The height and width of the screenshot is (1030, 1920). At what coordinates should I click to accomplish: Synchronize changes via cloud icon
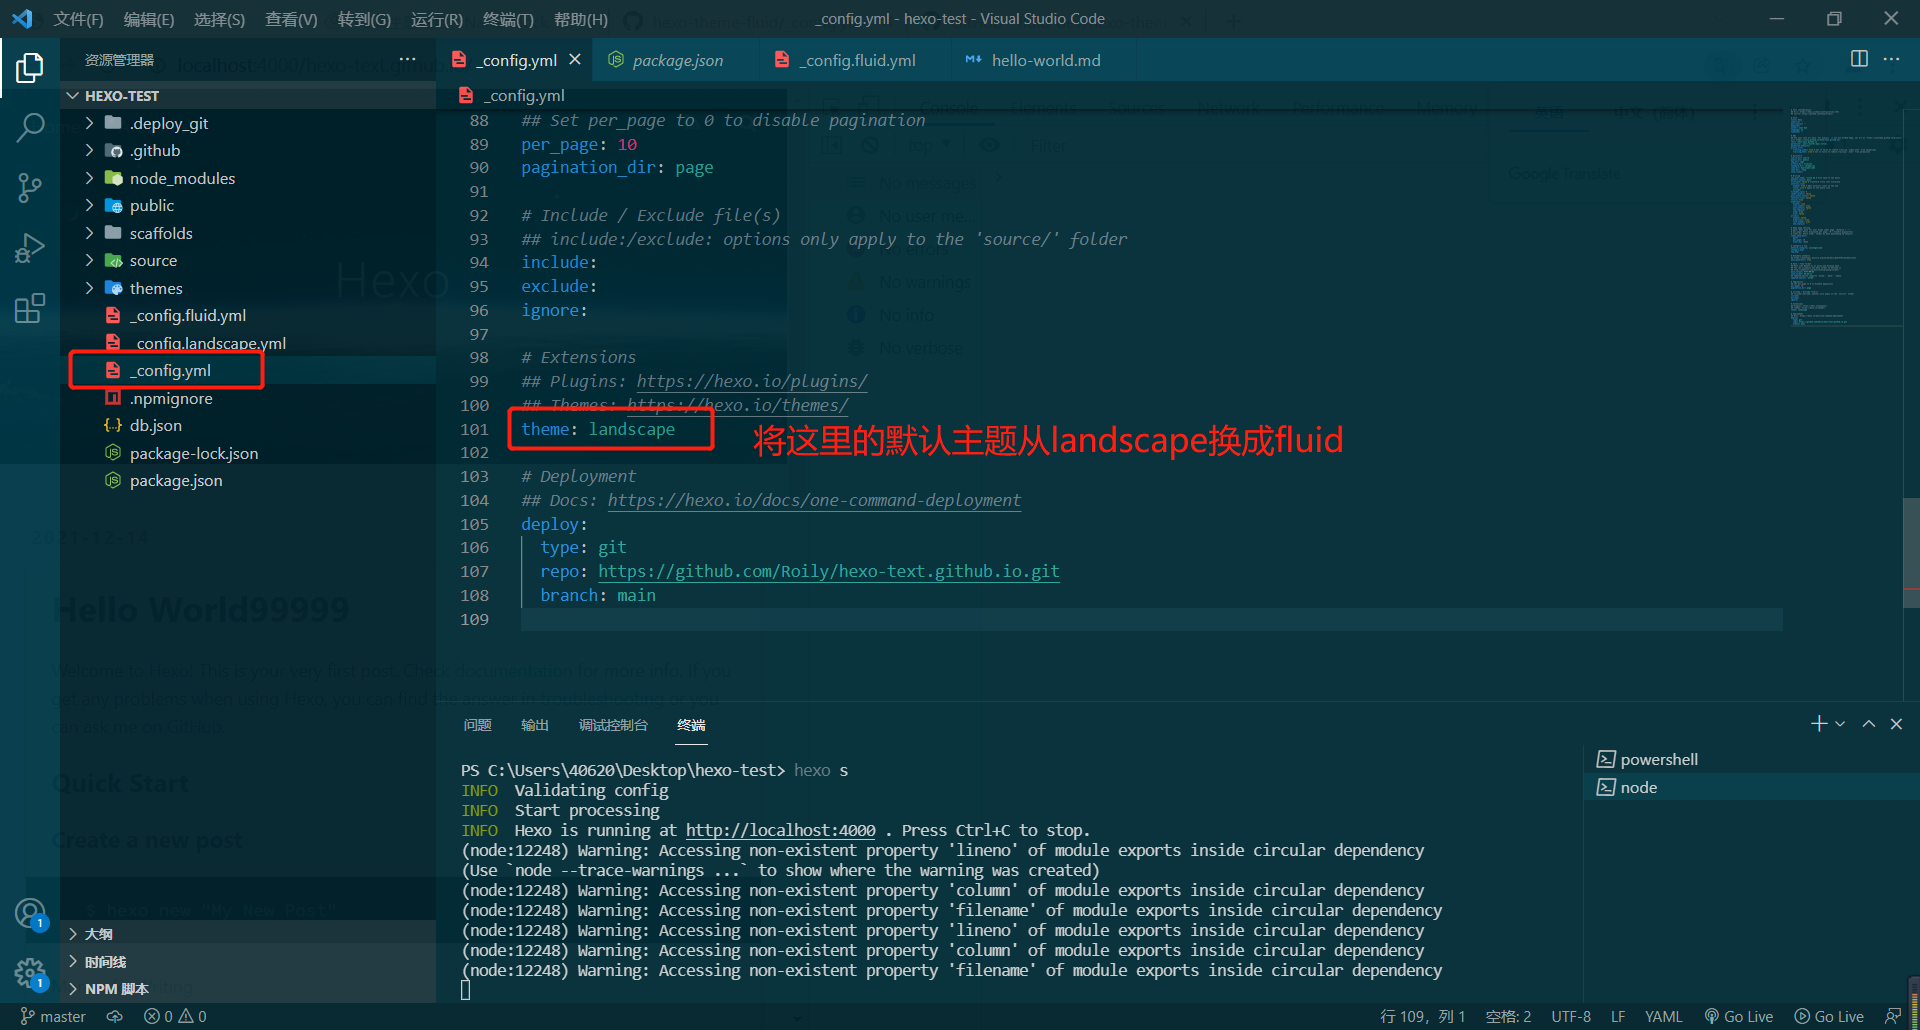point(115,1016)
